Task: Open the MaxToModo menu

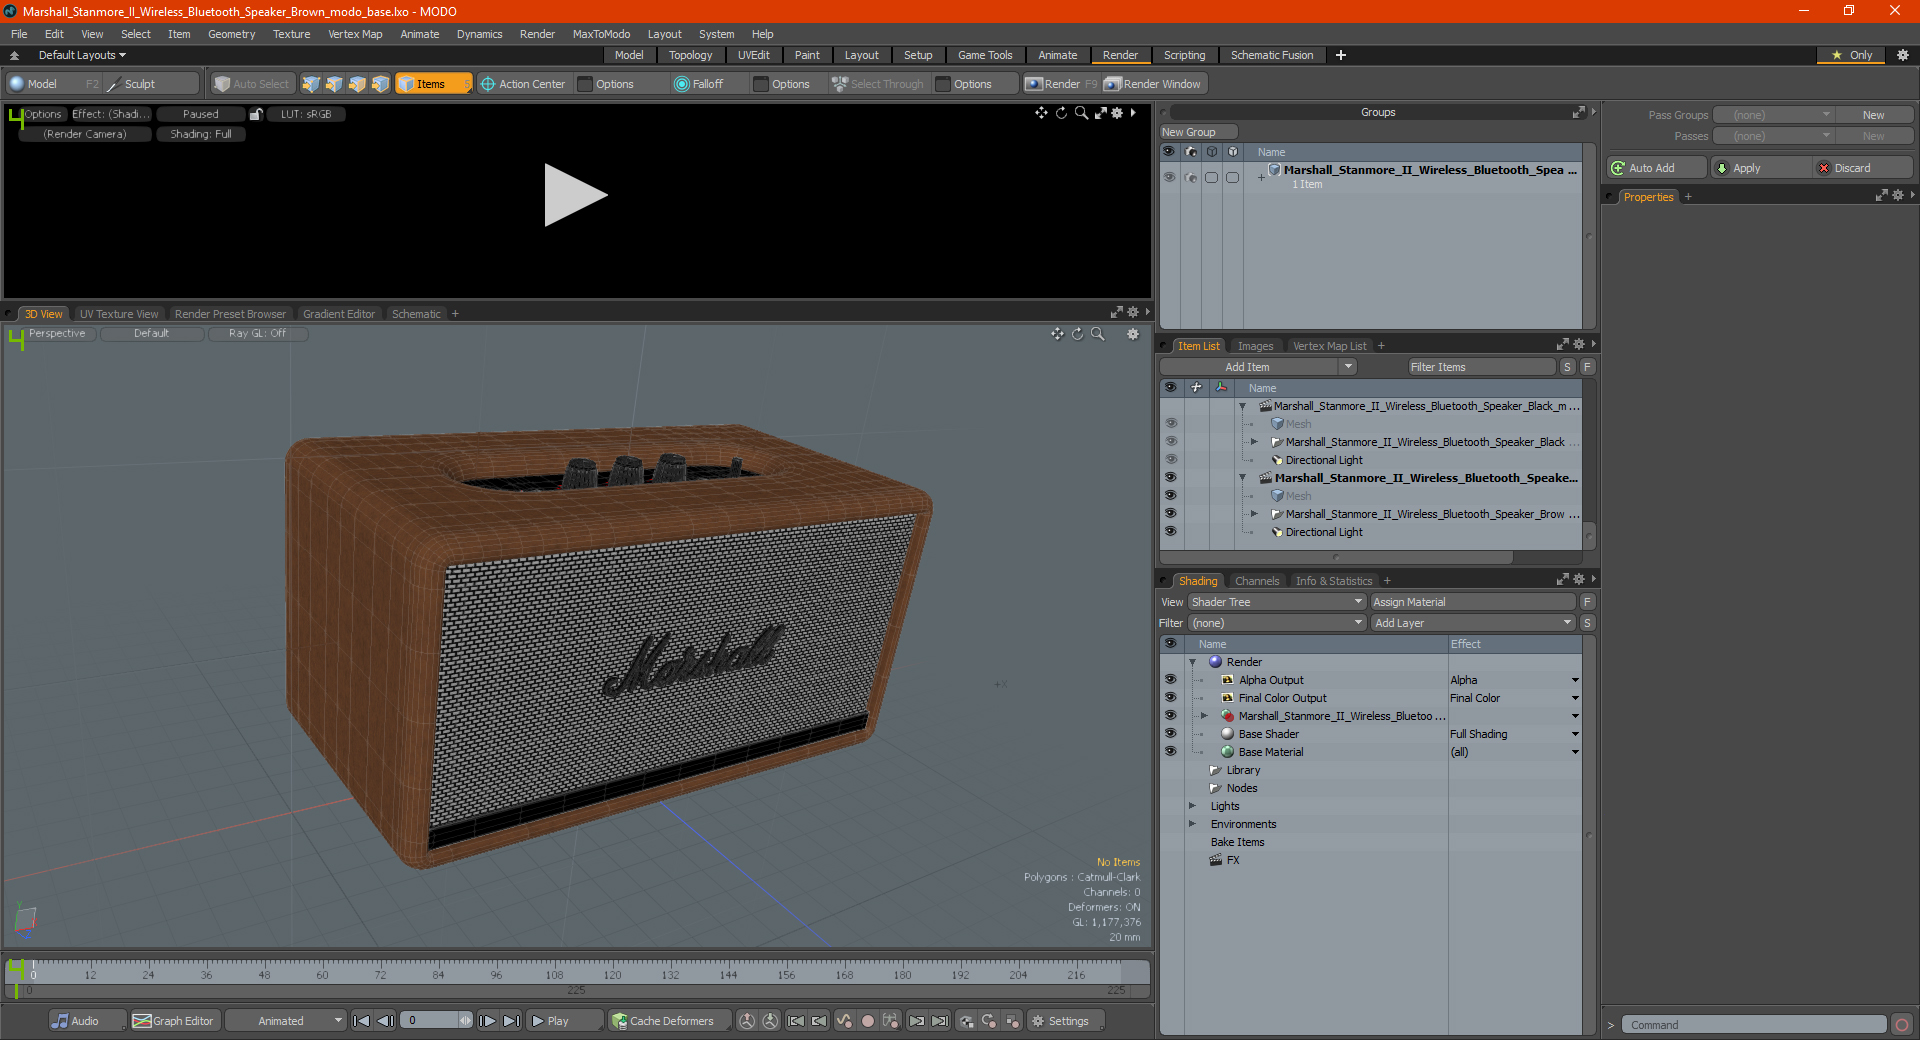Action: [601, 34]
